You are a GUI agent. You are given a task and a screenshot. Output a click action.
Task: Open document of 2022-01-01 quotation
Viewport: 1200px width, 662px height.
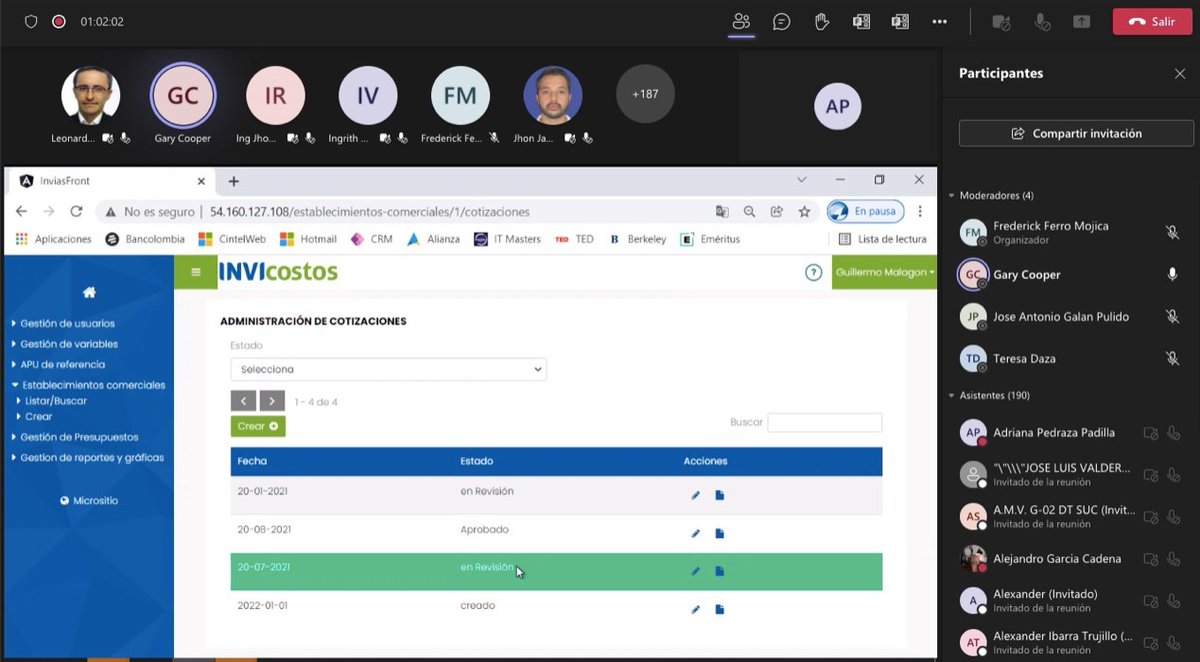point(719,609)
